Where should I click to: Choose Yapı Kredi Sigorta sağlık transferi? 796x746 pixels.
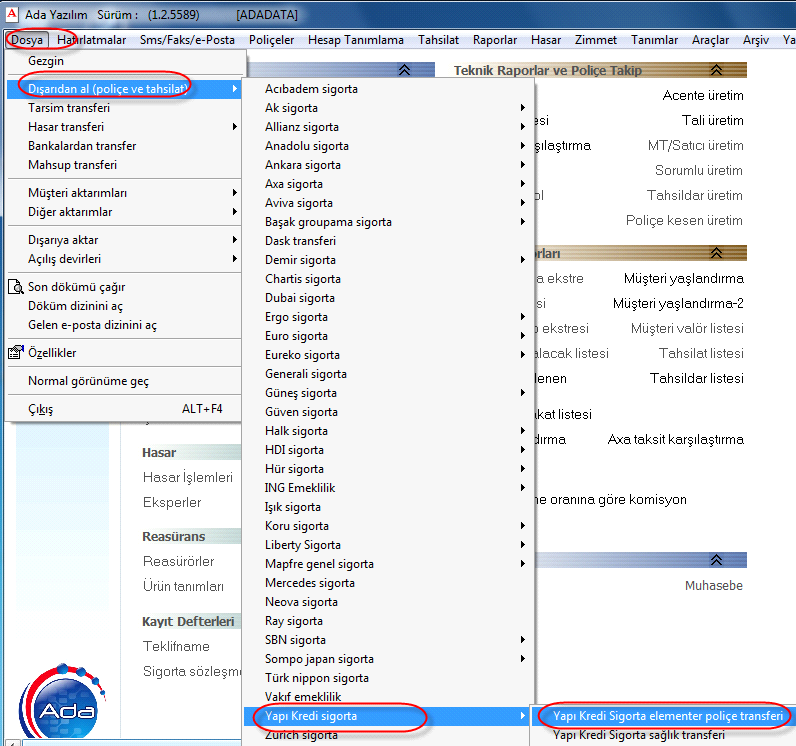(x=638, y=735)
